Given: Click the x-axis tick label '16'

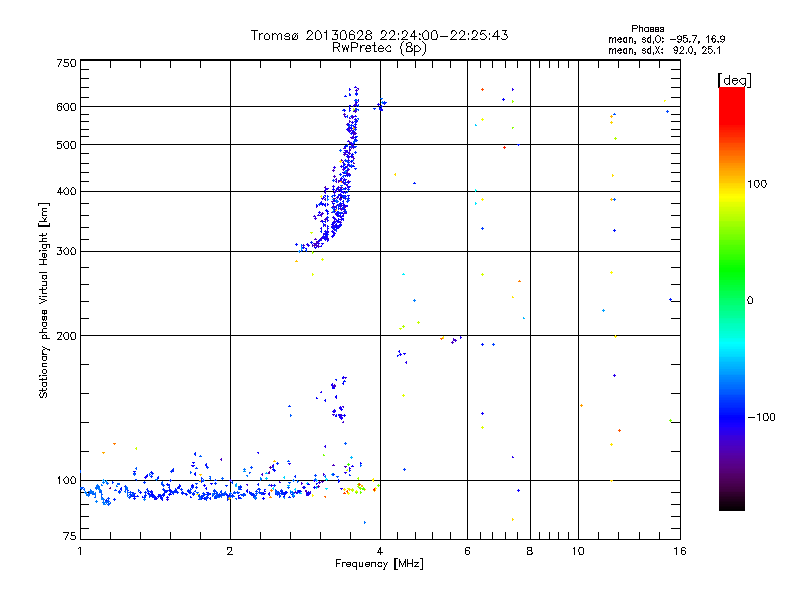Looking at the screenshot, I should pos(680,551).
